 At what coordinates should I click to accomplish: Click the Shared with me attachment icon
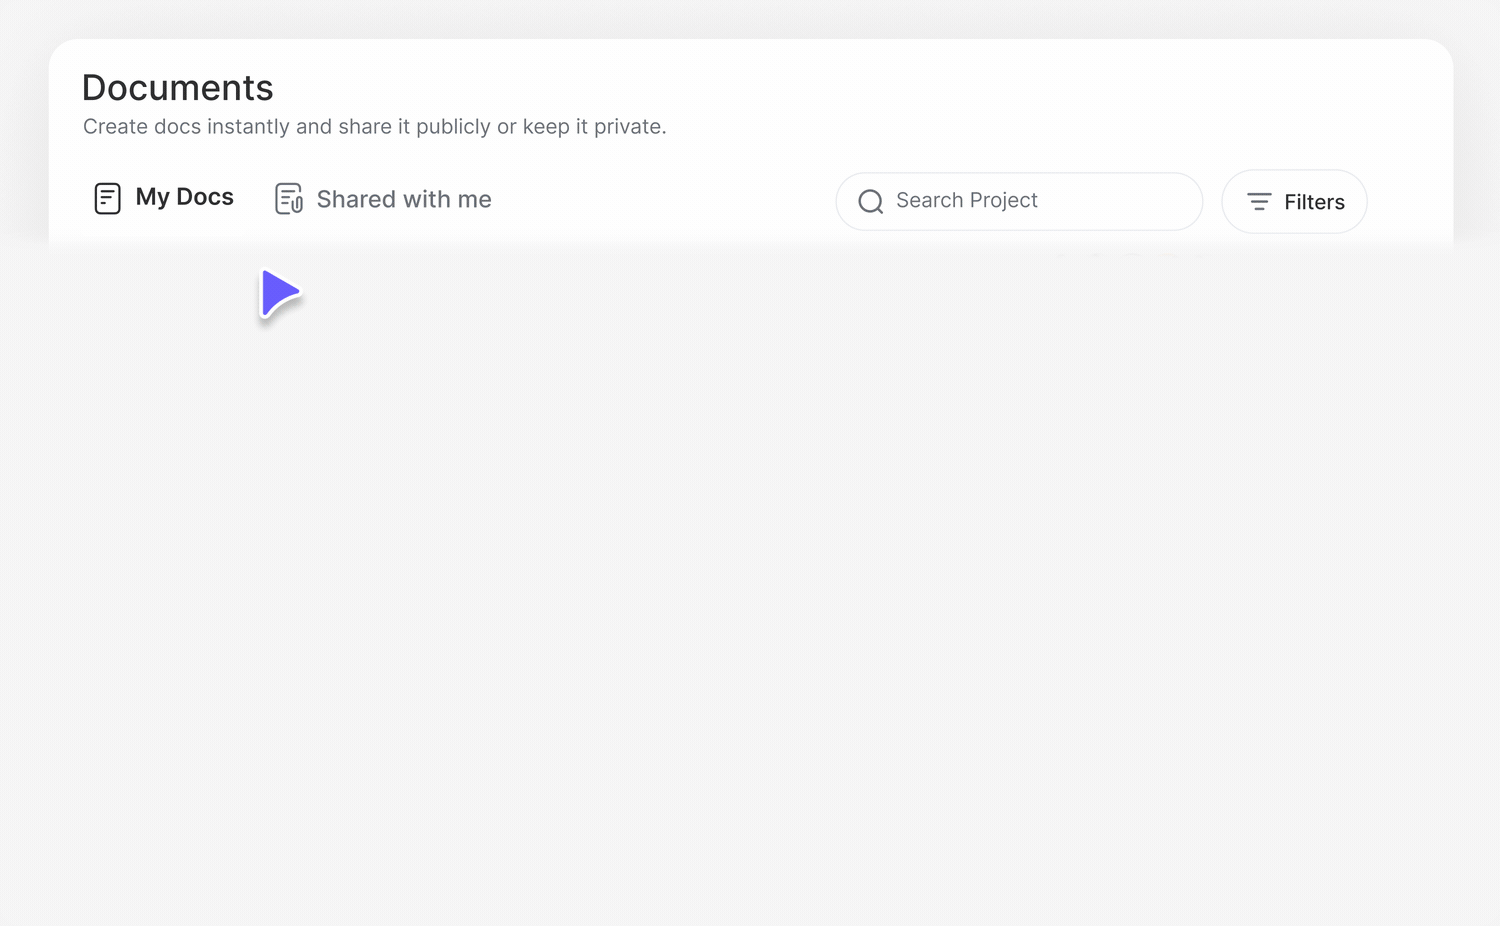pos(289,199)
